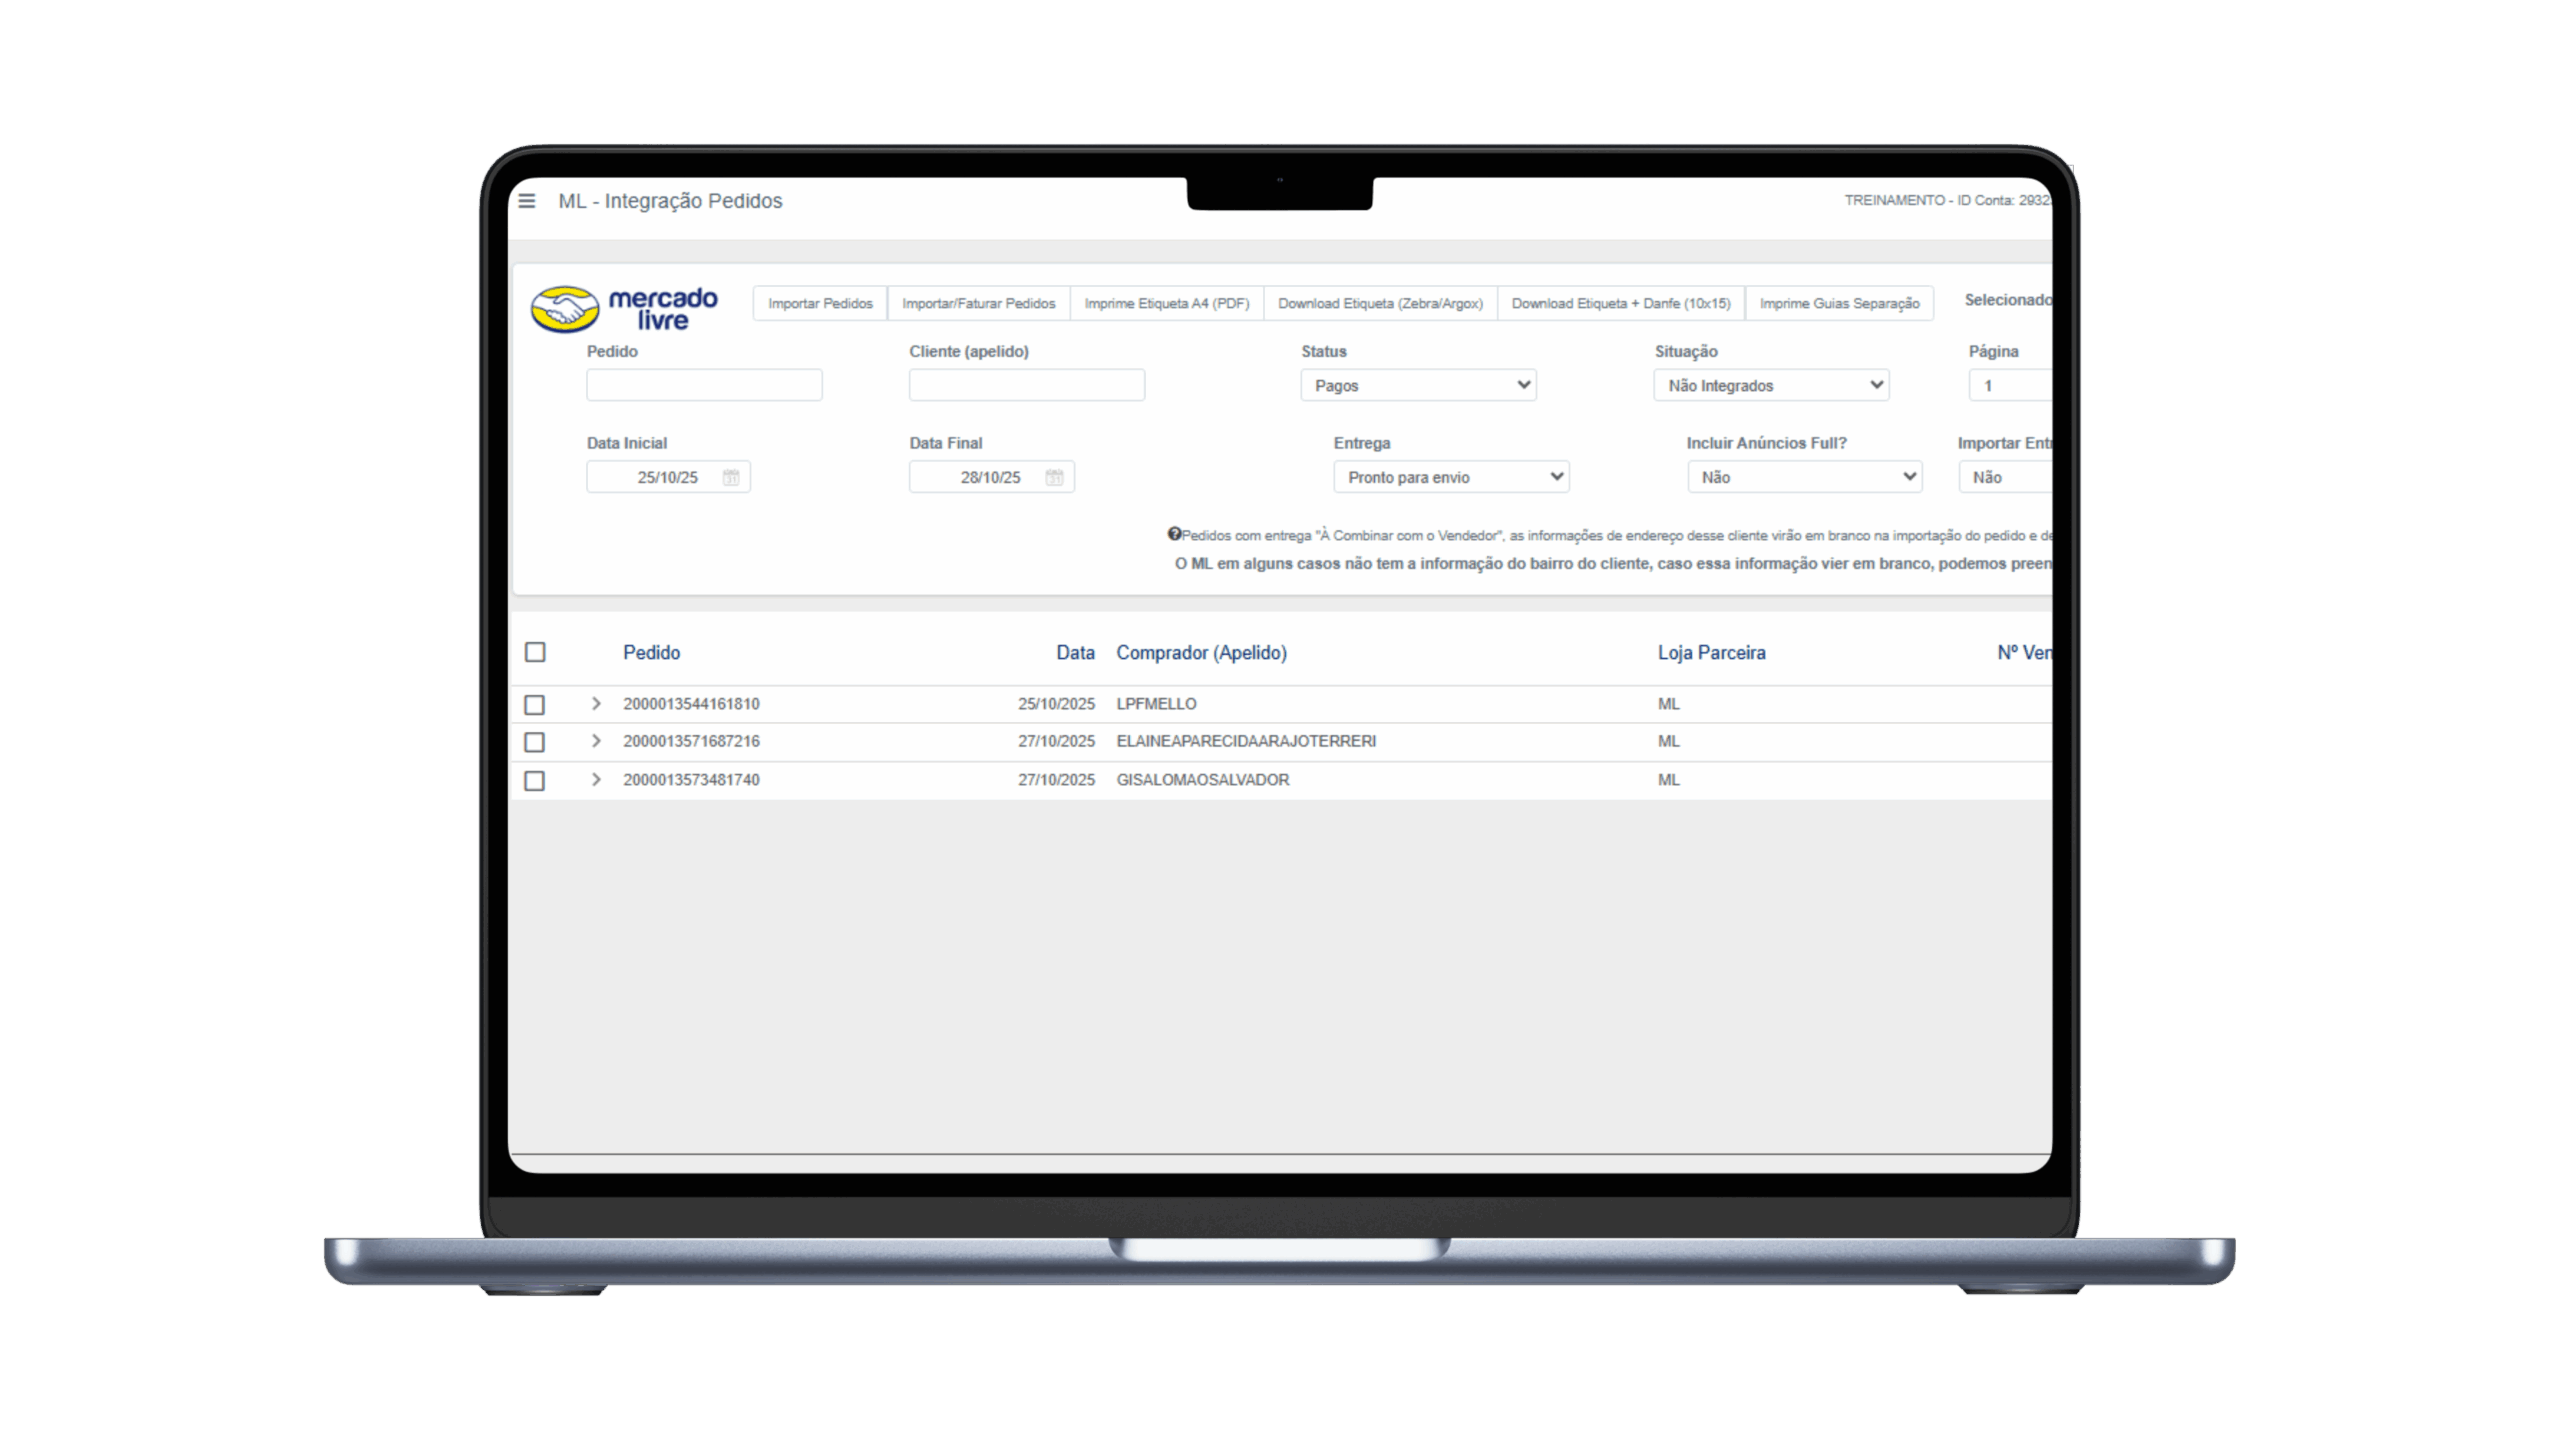Open Situação dropdown showing Não Integrados

pos(1771,386)
